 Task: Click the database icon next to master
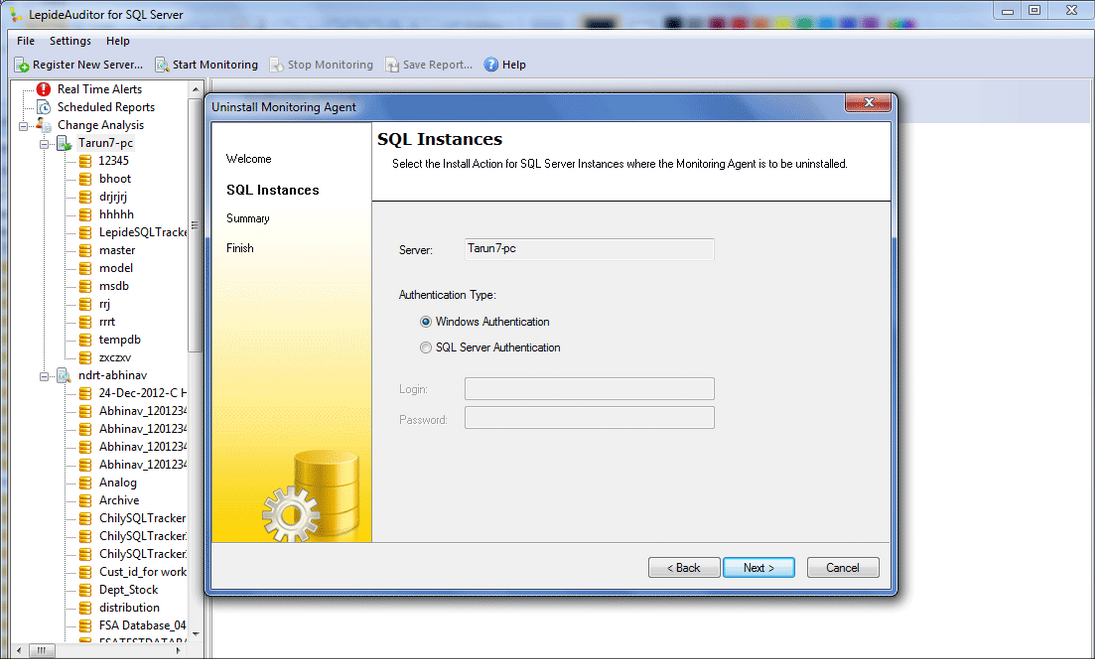[85, 250]
